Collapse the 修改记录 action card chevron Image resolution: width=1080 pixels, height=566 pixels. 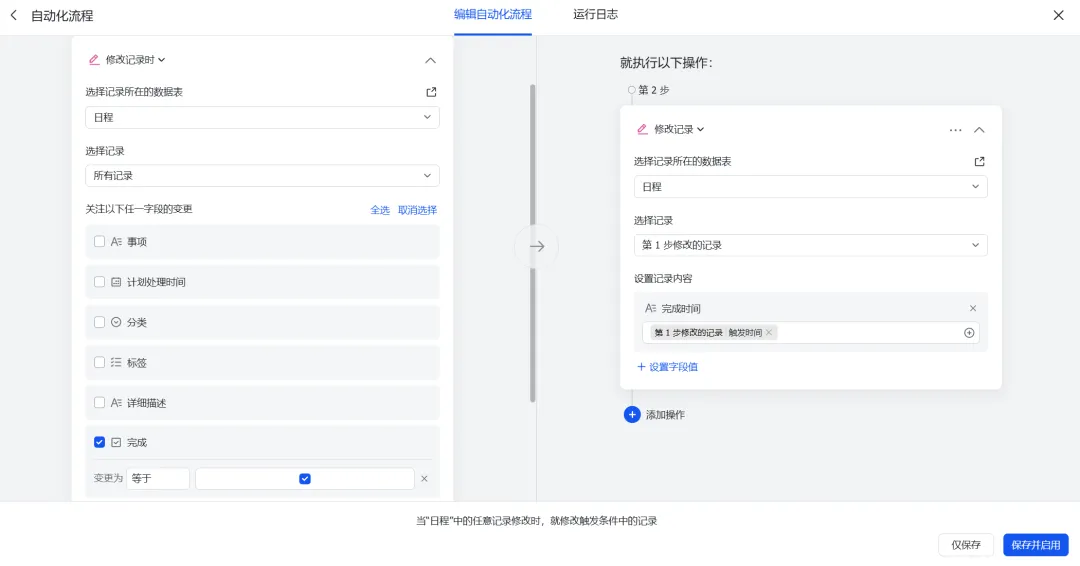point(979,129)
